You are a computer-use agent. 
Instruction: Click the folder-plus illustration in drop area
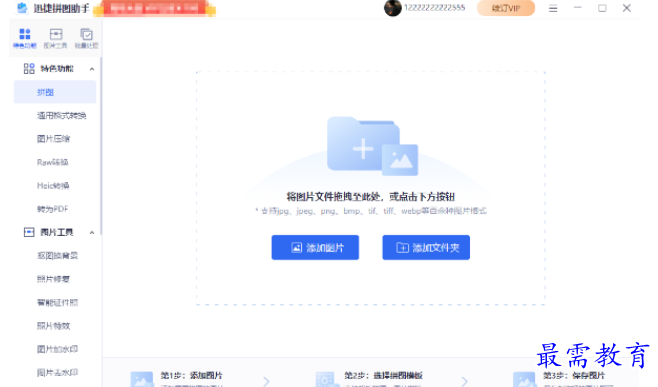coord(372,146)
